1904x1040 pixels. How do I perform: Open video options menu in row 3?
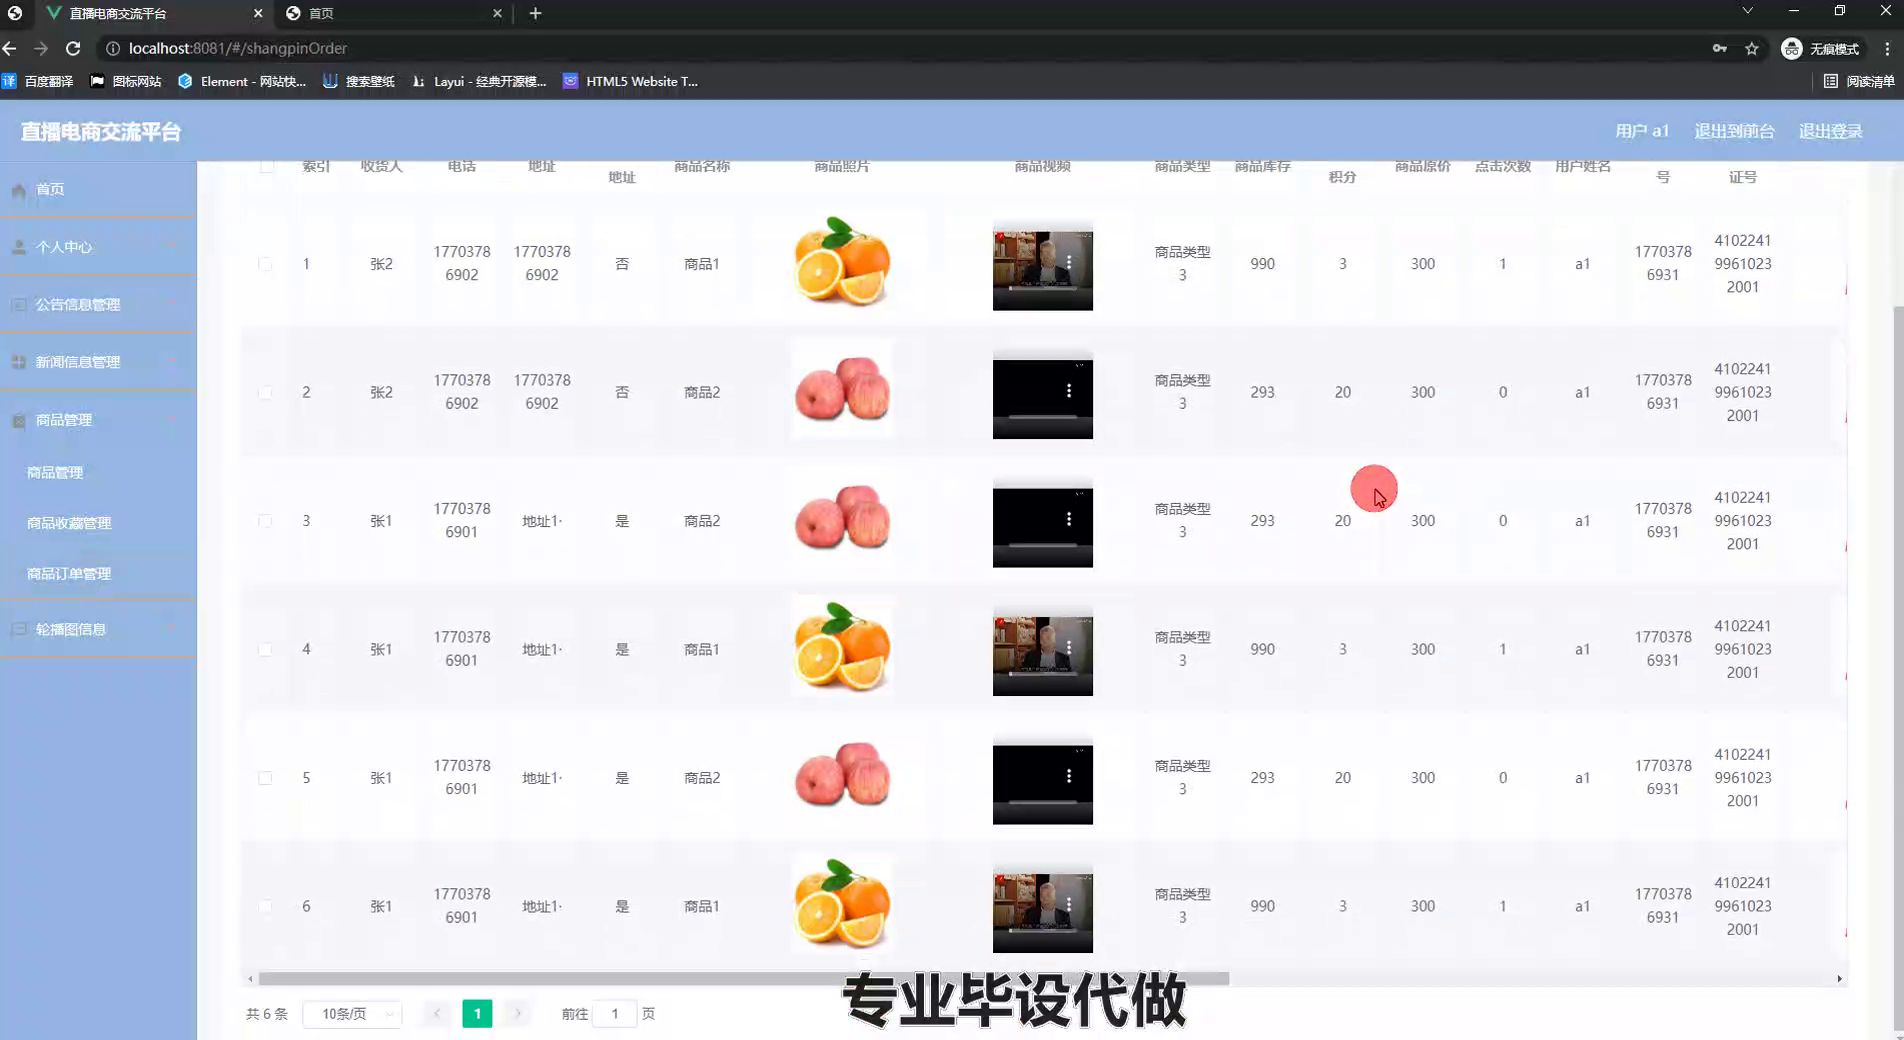pos(1069,519)
